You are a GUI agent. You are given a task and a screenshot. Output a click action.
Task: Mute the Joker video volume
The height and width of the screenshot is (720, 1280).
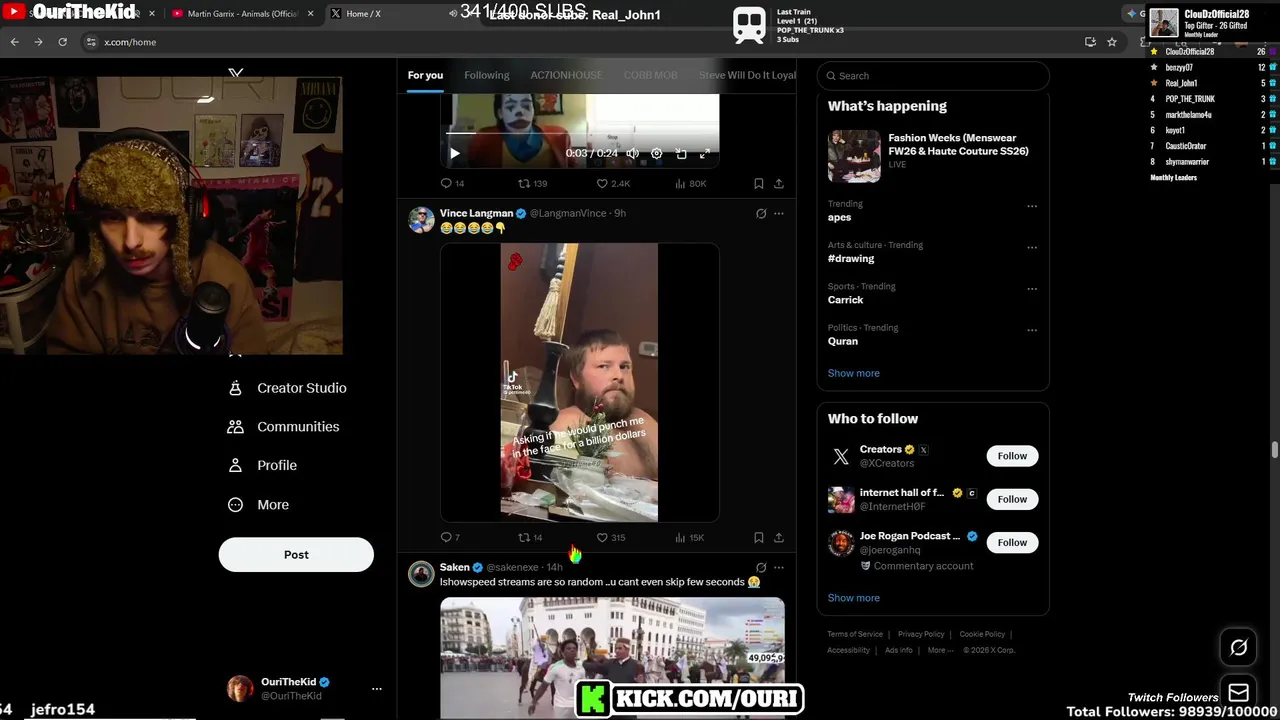(x=632, y=153)
